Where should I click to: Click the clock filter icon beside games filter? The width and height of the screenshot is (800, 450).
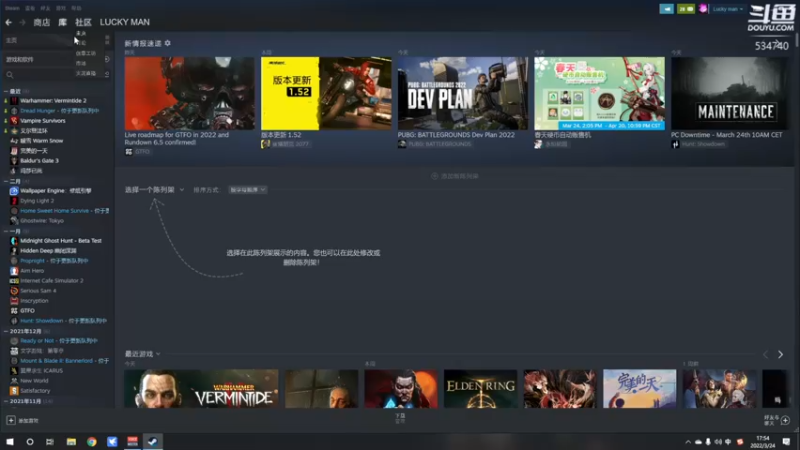click(107, 60)
